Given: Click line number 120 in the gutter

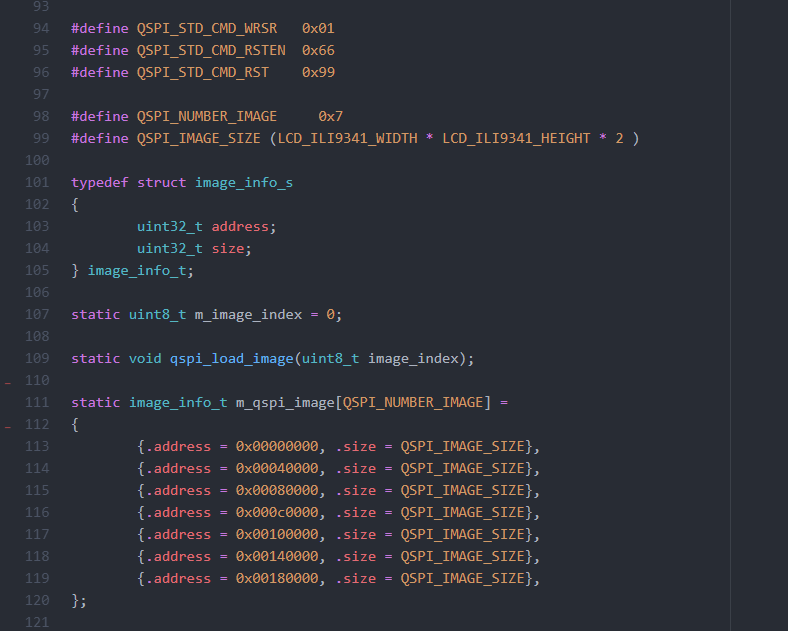Looking at the screenshot, I should pyautogui.click(x=36, y=600).
